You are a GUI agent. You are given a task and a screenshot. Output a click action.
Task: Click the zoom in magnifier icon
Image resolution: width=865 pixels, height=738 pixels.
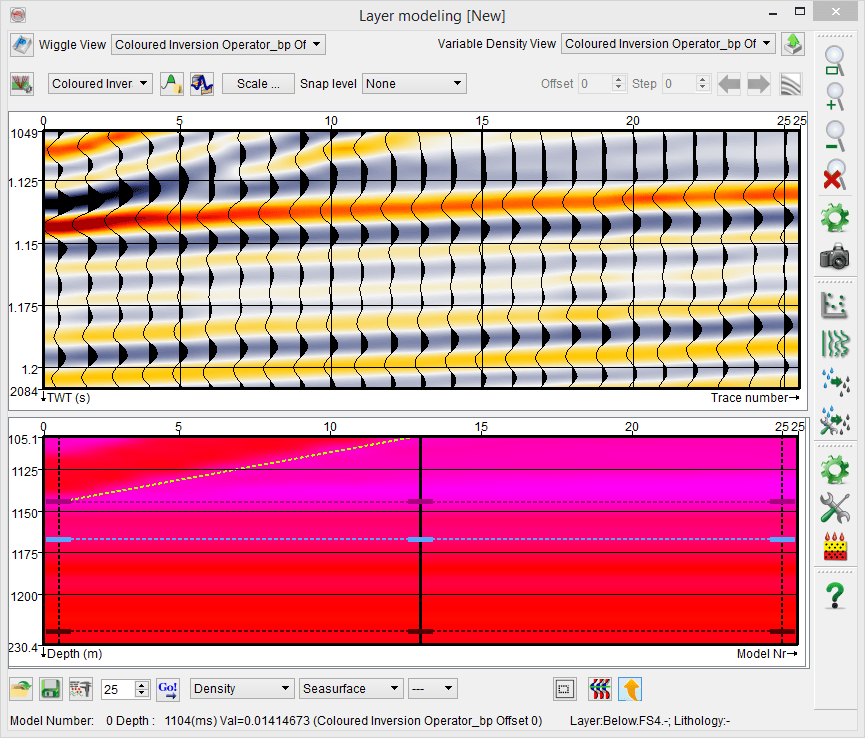pos(833,97)
